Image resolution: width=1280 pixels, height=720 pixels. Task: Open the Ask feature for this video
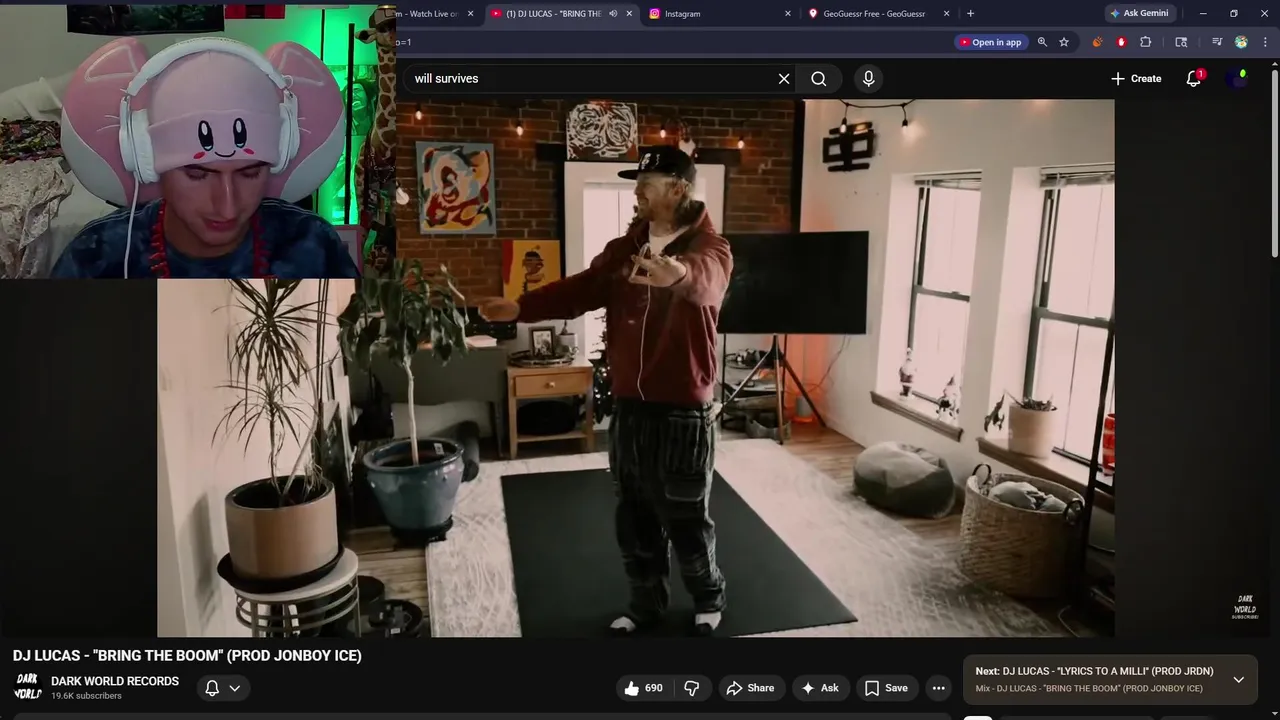[x=819, y=688]
